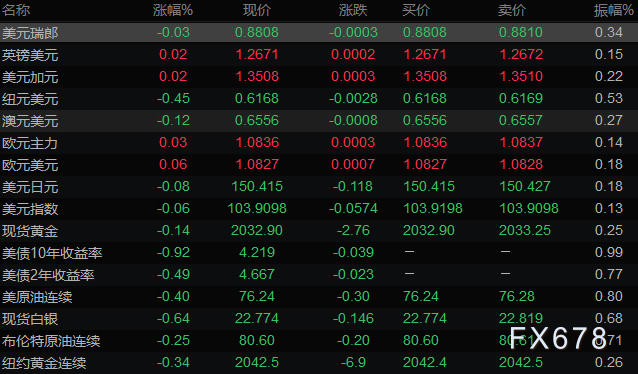Select the 美原油连续 row name
This screenshot has width=638, height=374.
click(37, 297)
